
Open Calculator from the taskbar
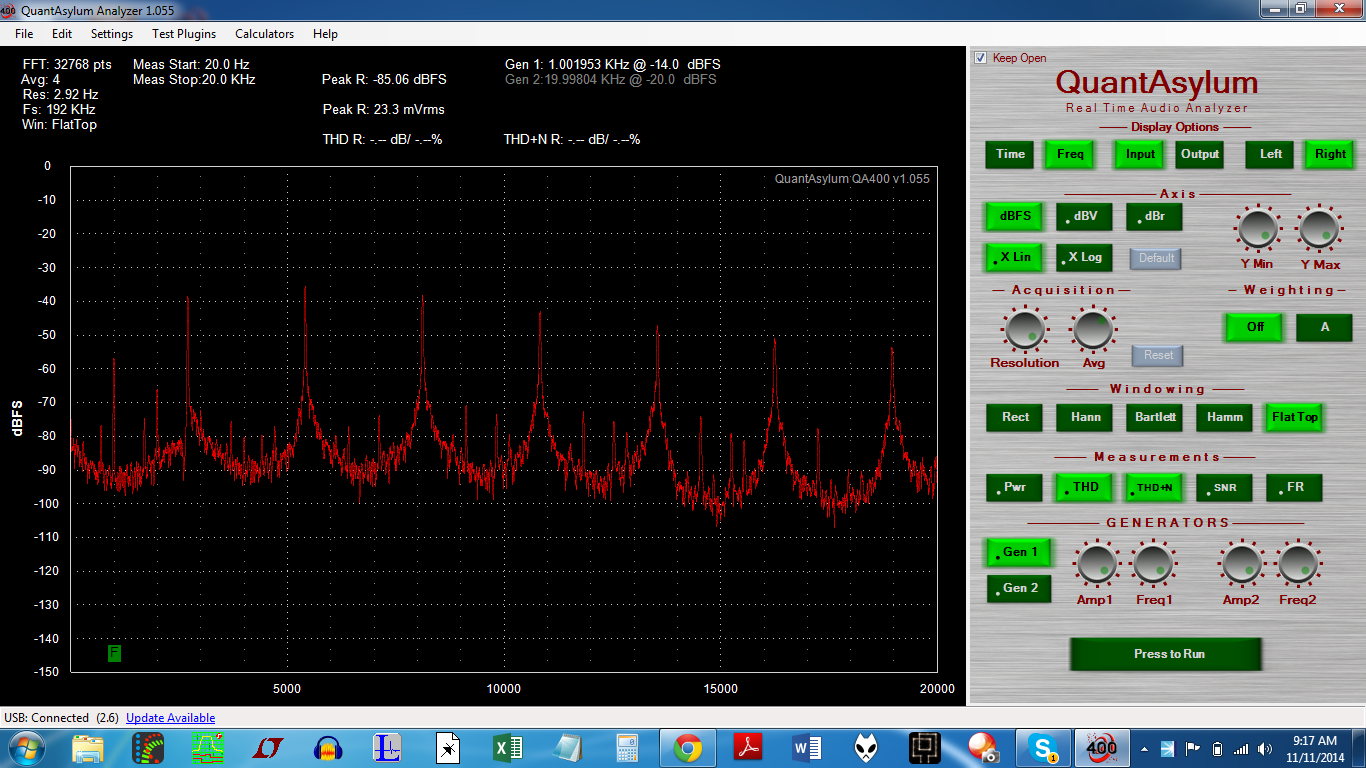(x=628, y=748)
